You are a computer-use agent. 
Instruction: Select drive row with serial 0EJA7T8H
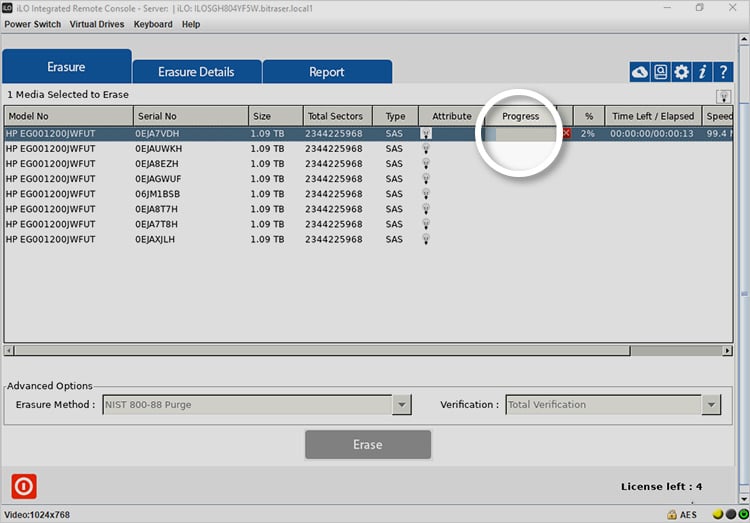[x=368, y=224]
